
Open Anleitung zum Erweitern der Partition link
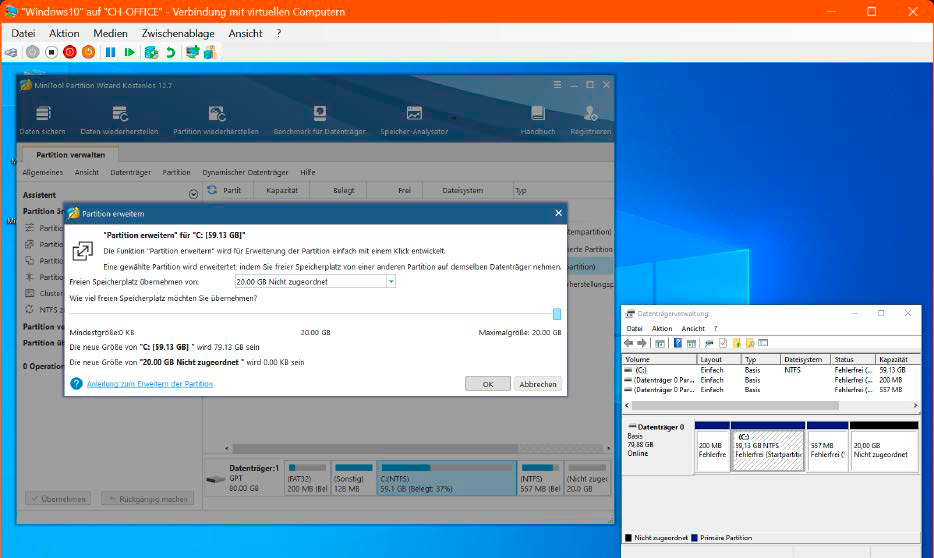pos(150,384)
